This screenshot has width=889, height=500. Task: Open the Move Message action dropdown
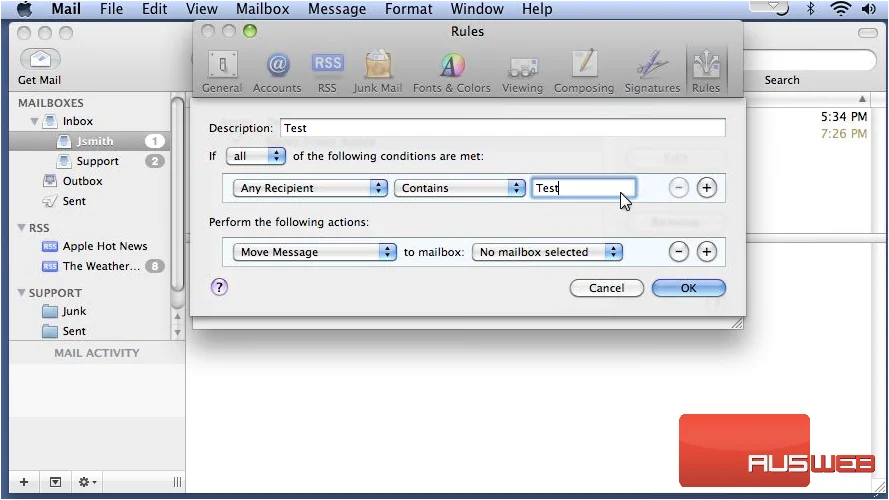click(315, 252)
